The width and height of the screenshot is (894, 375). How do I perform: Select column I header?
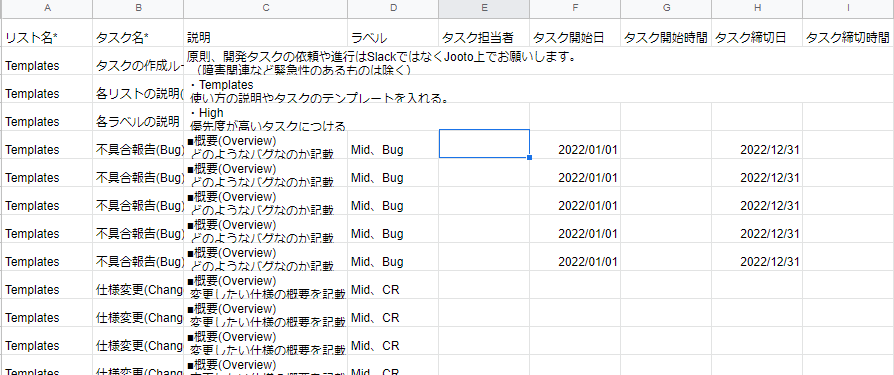(x=848, y=9)
